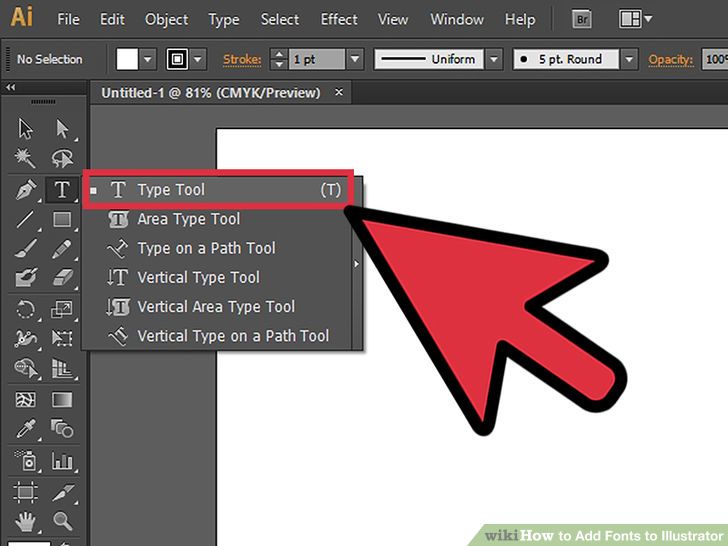Select the Pencil tool
The width and height of the screenshot is (728, 546).
(62, 248)
